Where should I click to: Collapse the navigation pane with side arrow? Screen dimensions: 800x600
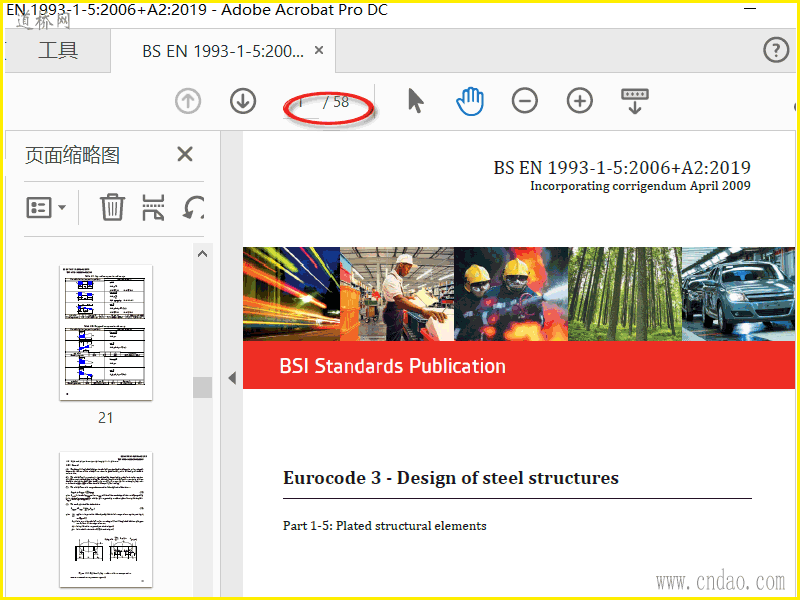(232, 378)
